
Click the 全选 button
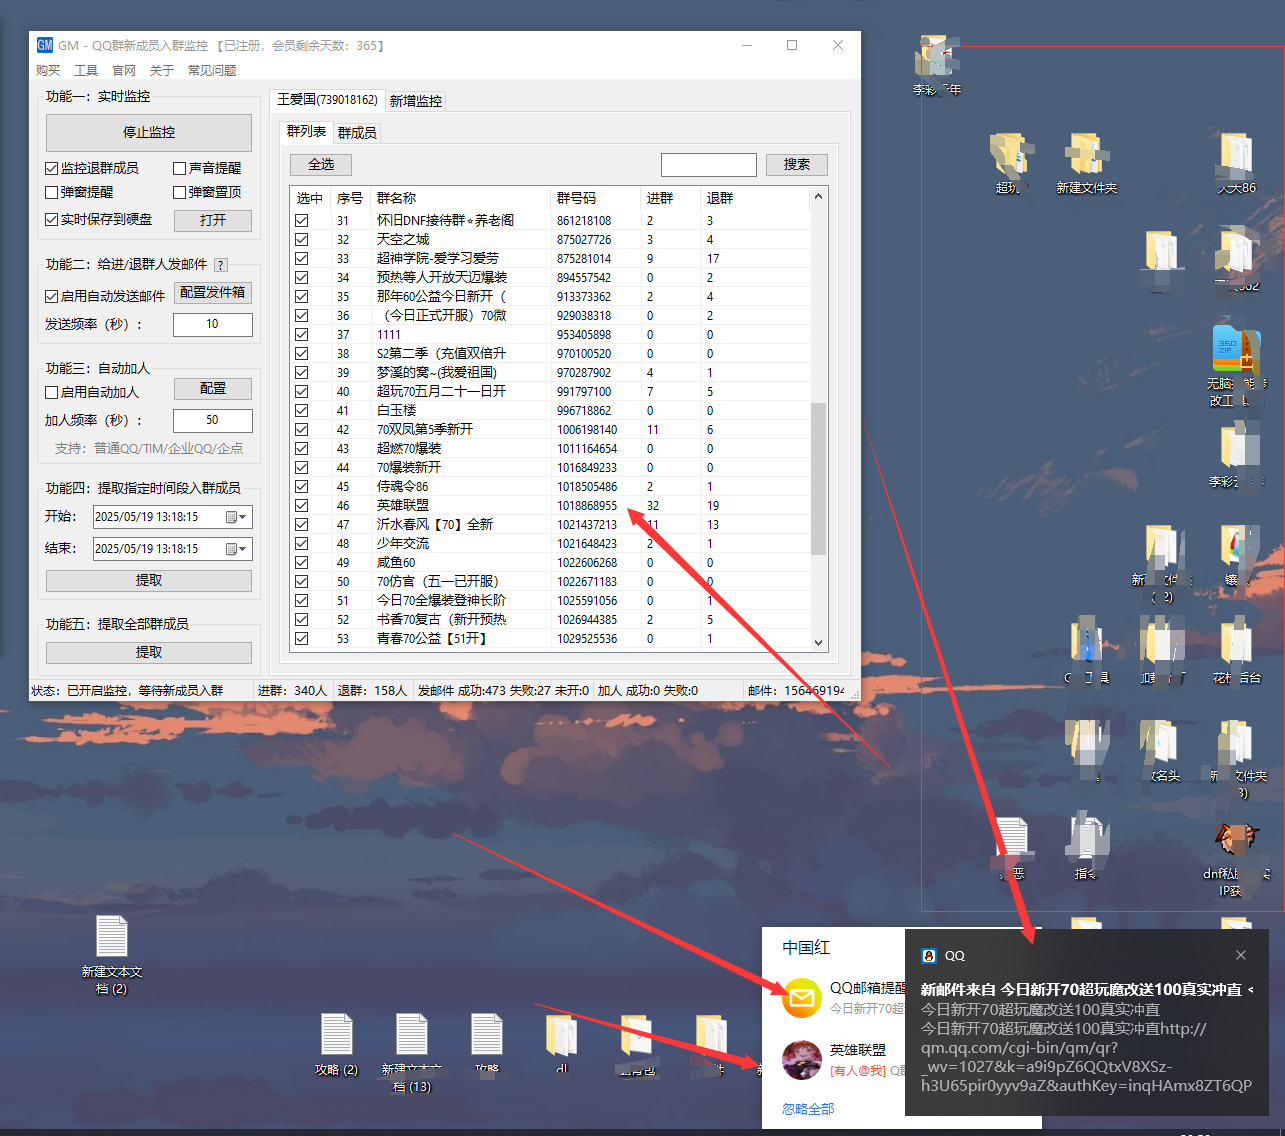click(x=321, y=164)
